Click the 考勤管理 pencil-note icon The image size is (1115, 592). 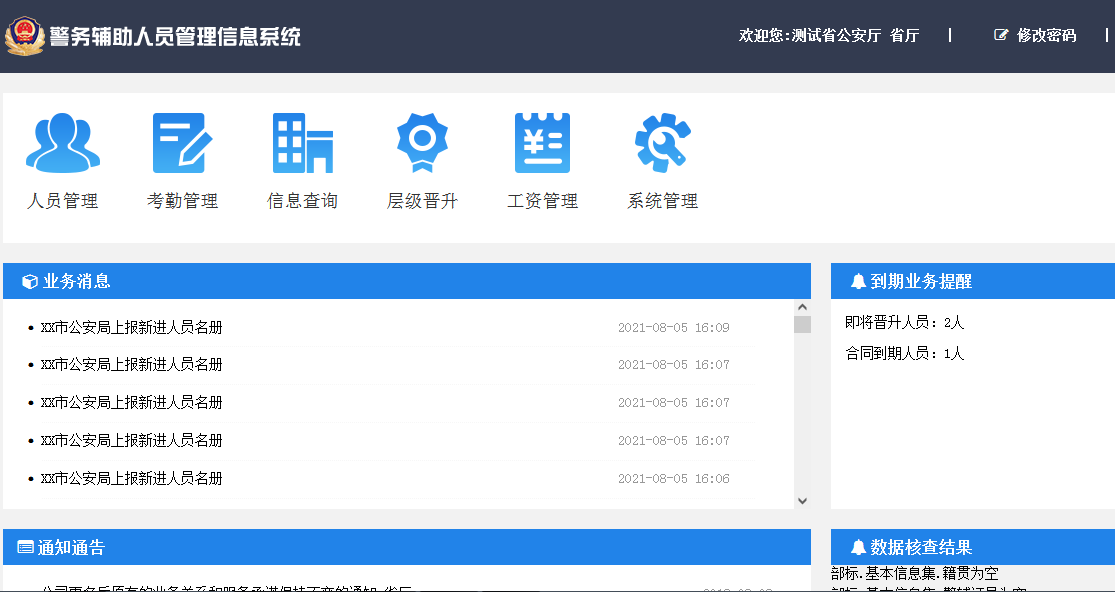[x=182, y=143]
